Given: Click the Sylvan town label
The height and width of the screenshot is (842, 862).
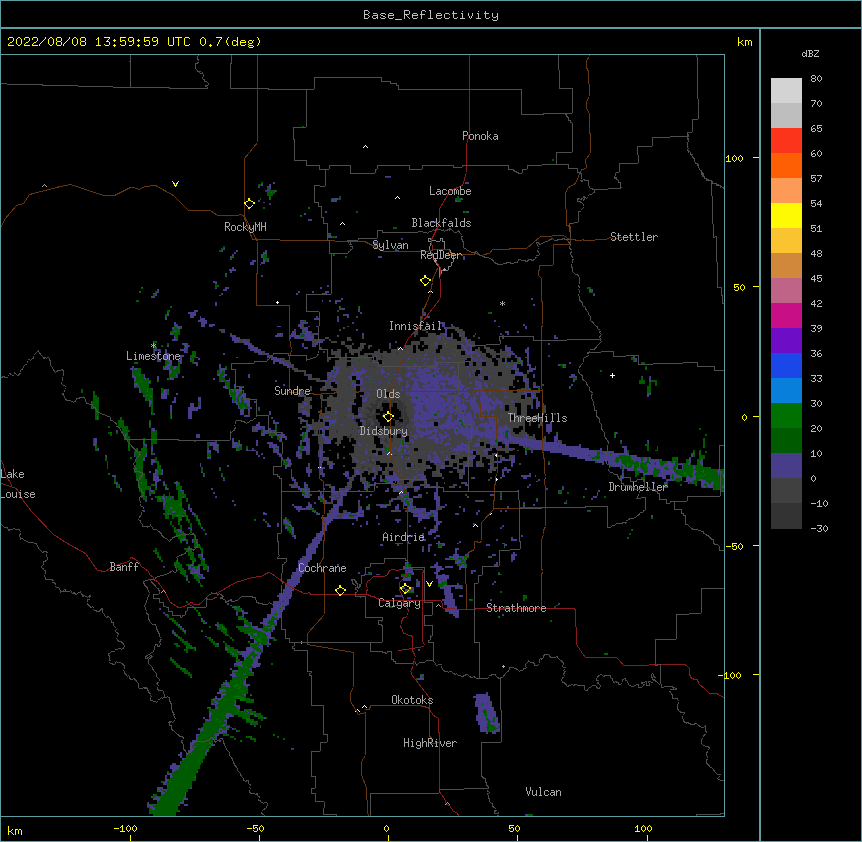Looking at the screenshot, I should [390, 245].
